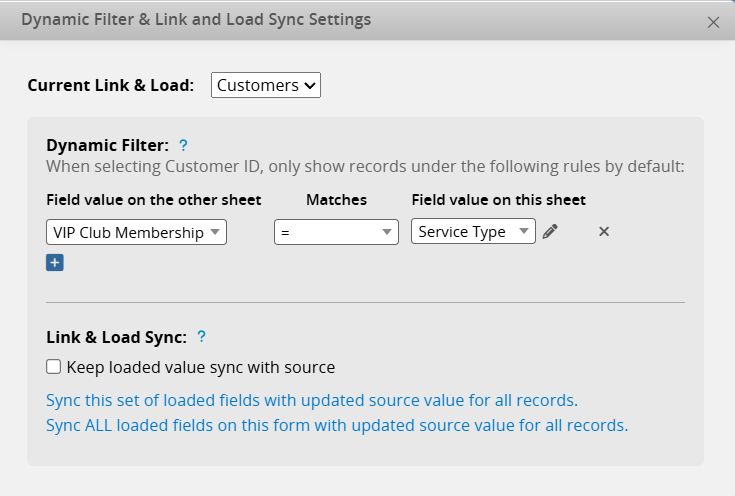Image resolution: width=735 pixels, height=496 pixels.
Task: Click the dialog title bar text
Action: point(196,19)
